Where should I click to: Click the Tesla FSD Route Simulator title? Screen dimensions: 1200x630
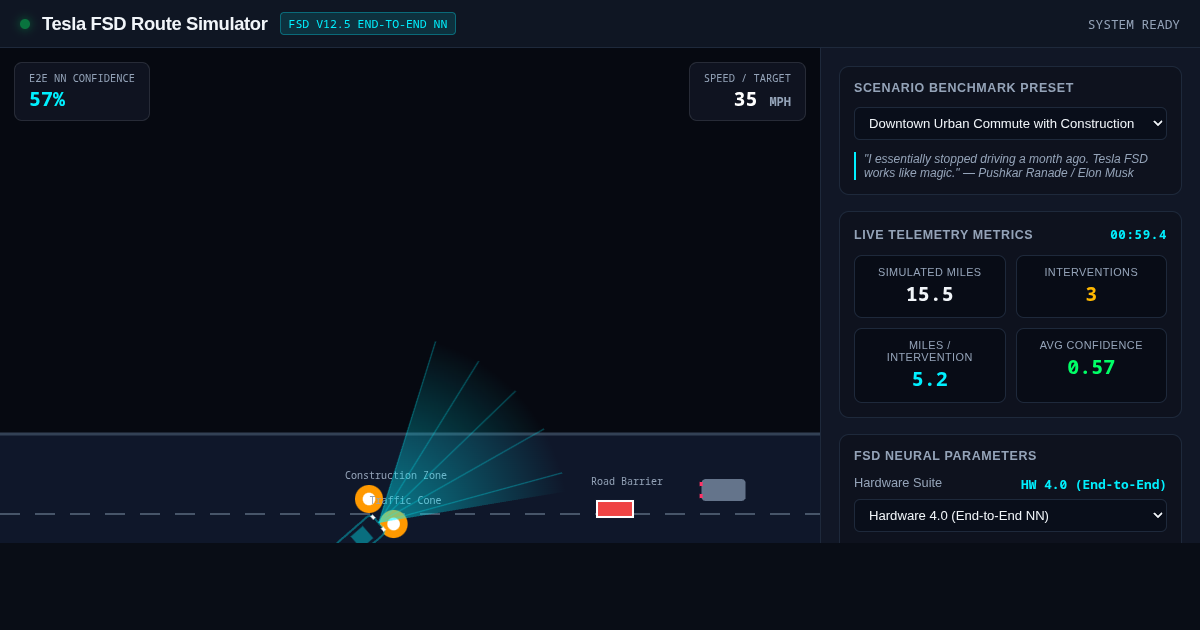pyautogui.click(x=155, y=24)
